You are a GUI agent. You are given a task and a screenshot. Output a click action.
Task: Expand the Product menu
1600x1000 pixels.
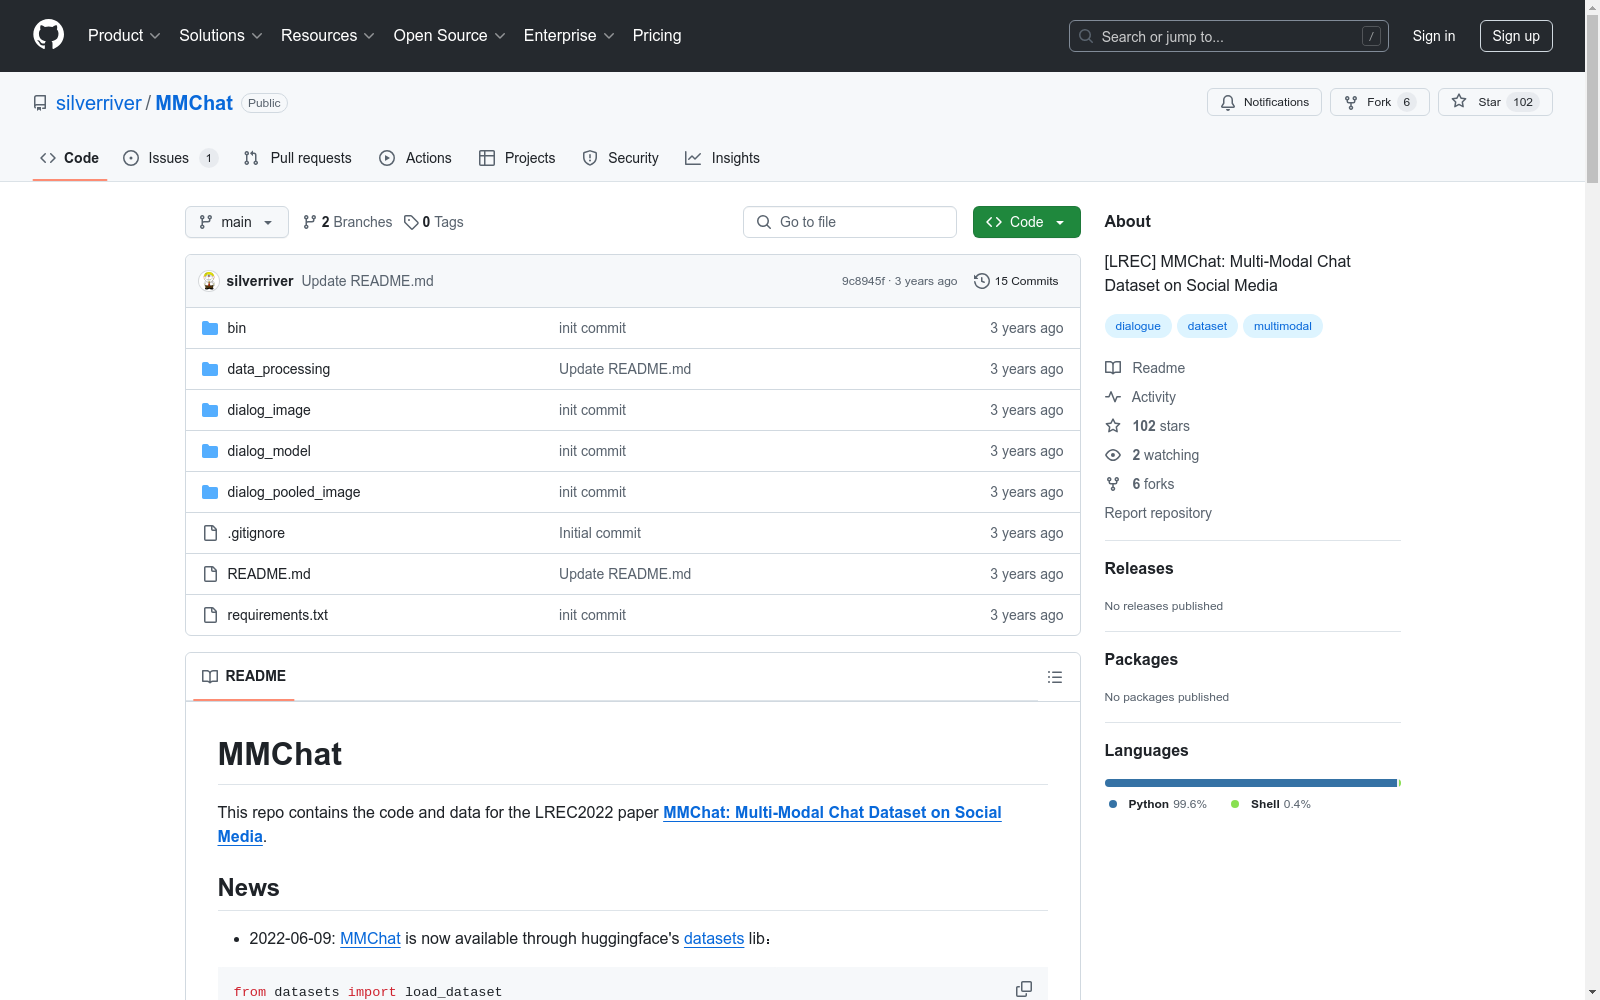point(124,36)
